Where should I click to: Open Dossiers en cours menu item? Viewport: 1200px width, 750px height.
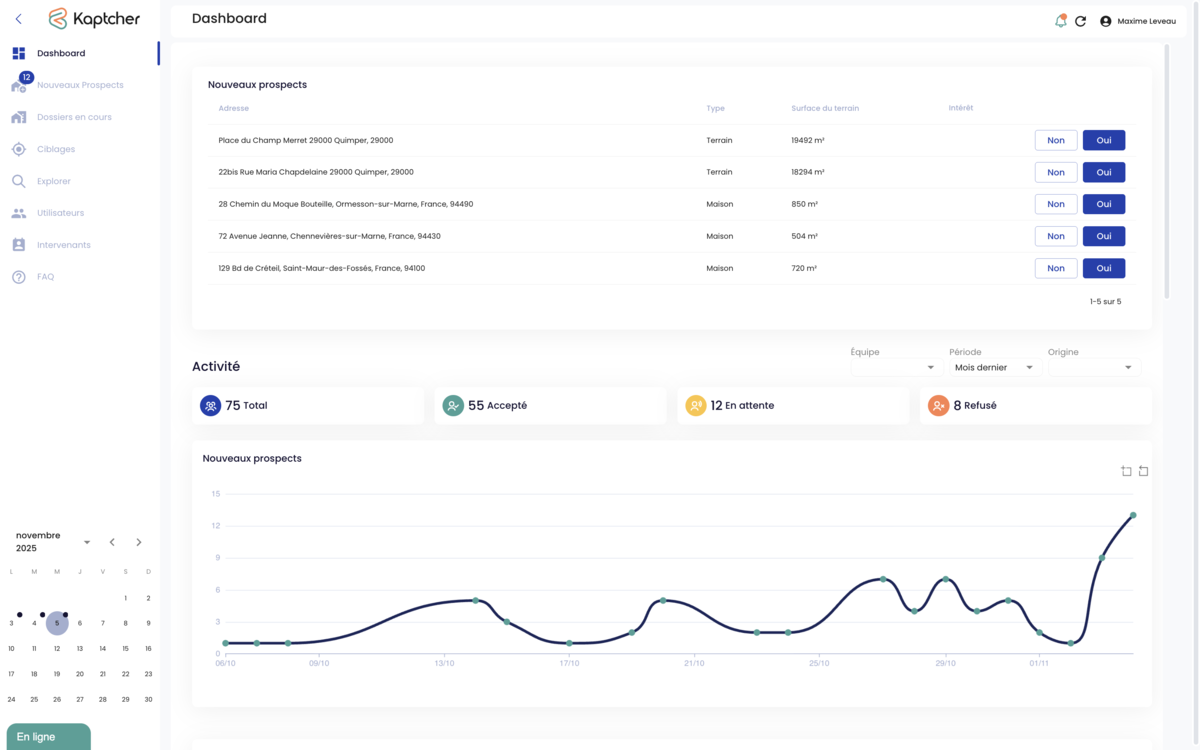click(74, 117)
